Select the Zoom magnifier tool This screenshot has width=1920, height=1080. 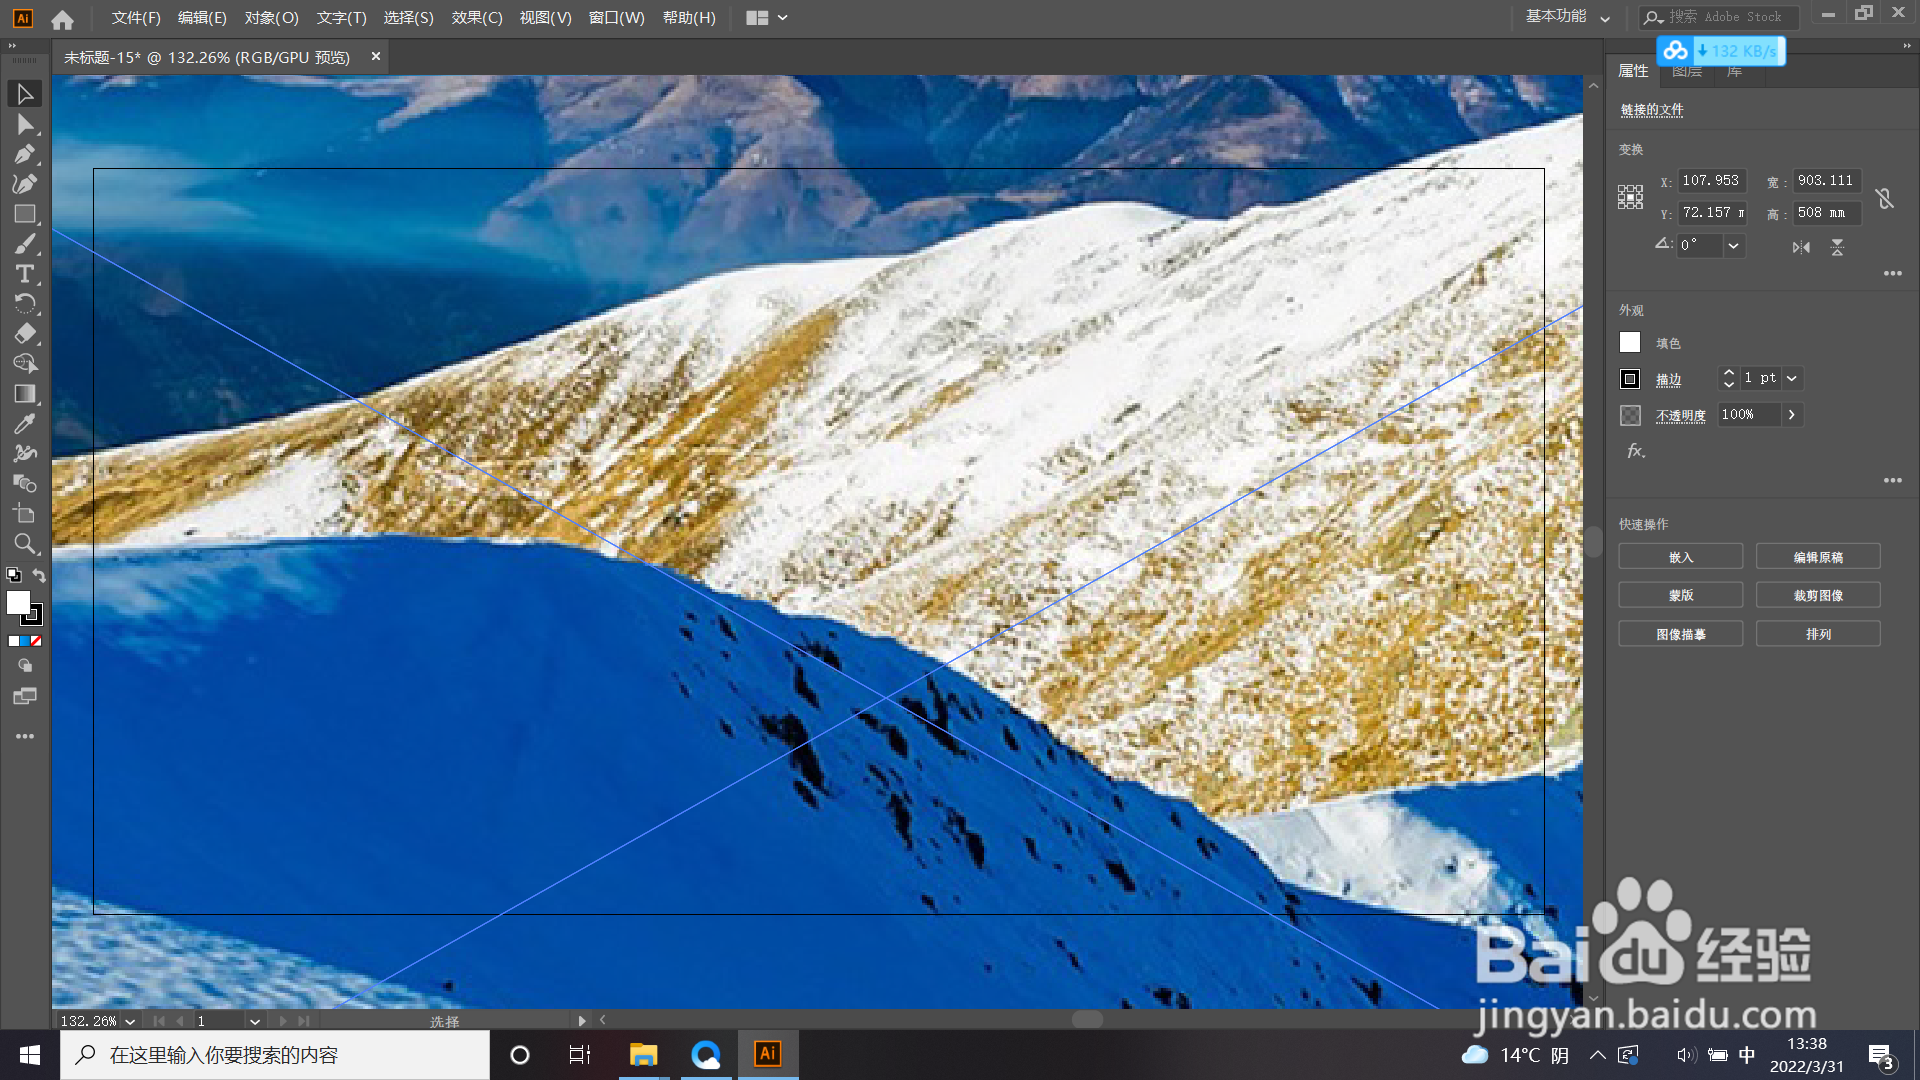[x=25, y=544]
